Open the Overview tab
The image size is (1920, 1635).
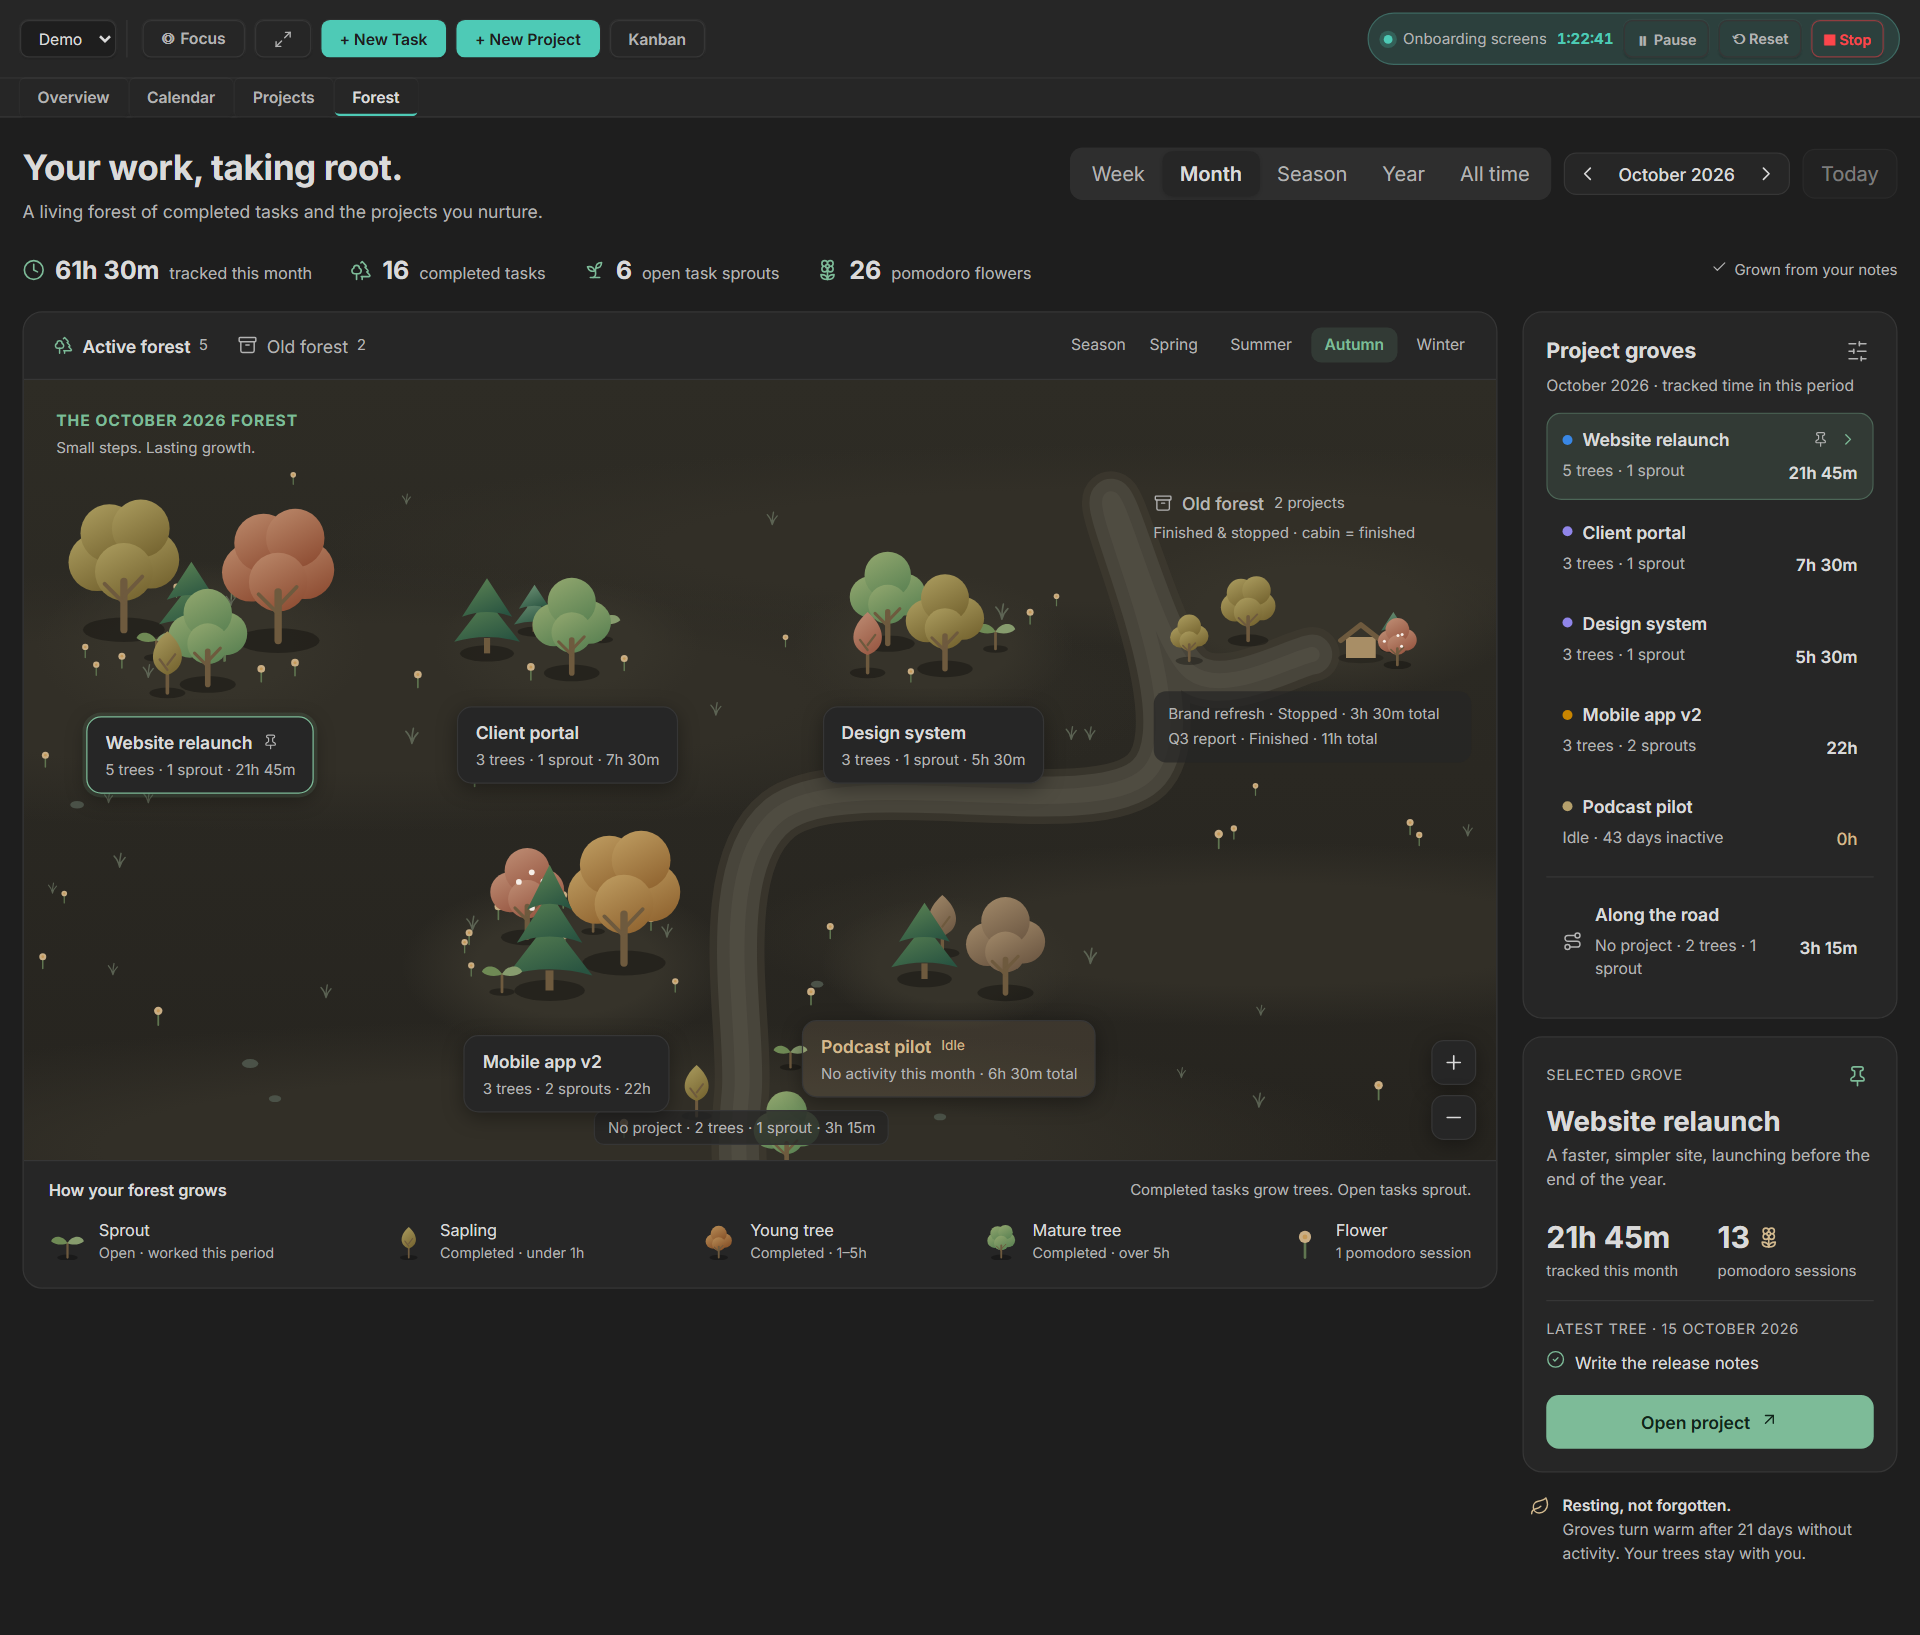pyautogui.click(x=73, y=97)
